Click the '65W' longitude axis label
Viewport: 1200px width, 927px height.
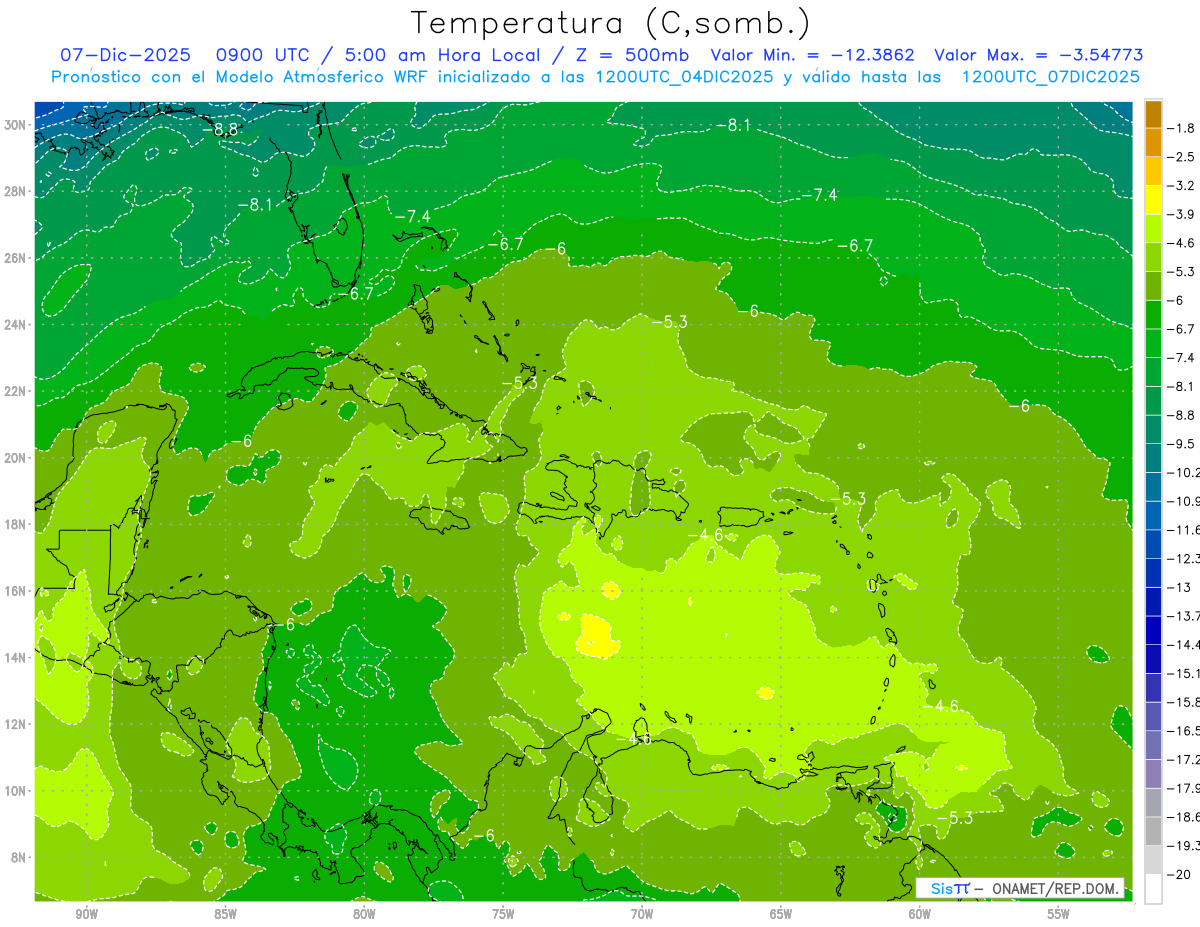tap(781, 914)
